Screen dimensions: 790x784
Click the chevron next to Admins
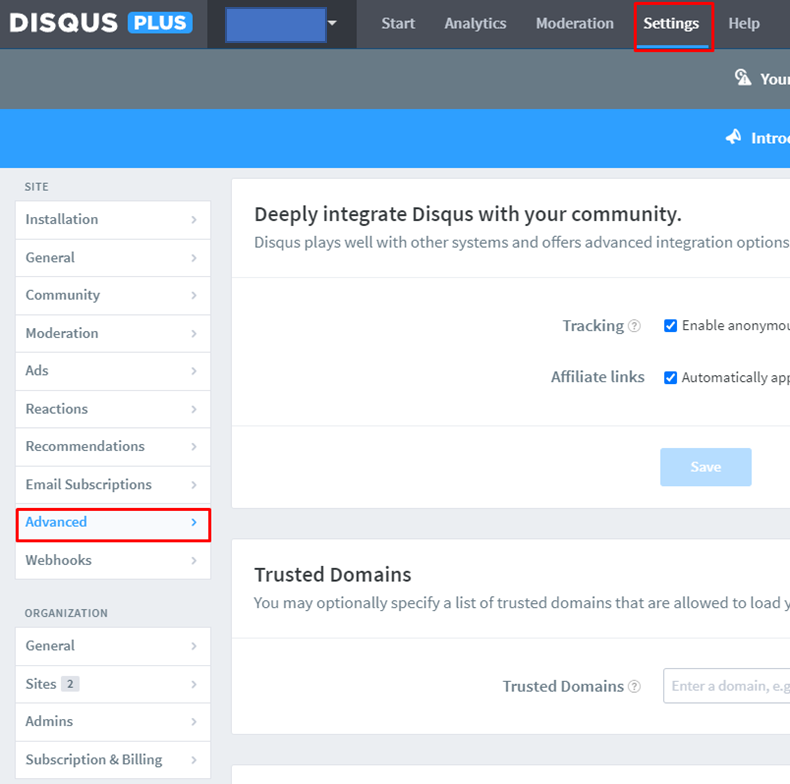pyautogui.click(x=194, y=722)
